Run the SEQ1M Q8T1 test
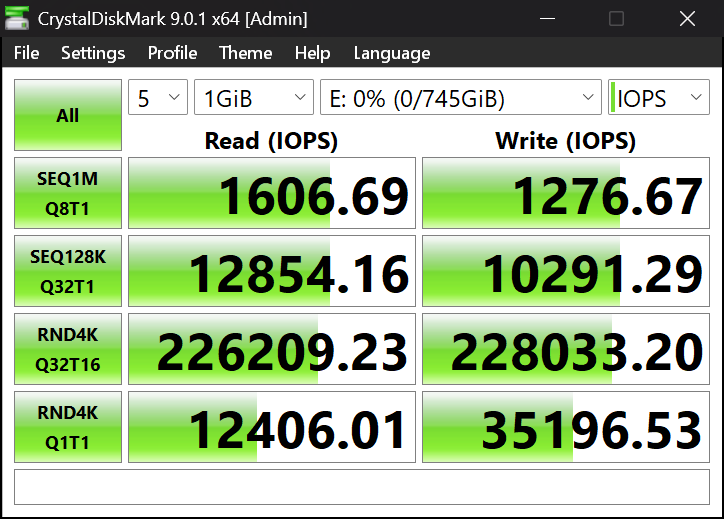This screenshot has width=724, height=519. 68,193
